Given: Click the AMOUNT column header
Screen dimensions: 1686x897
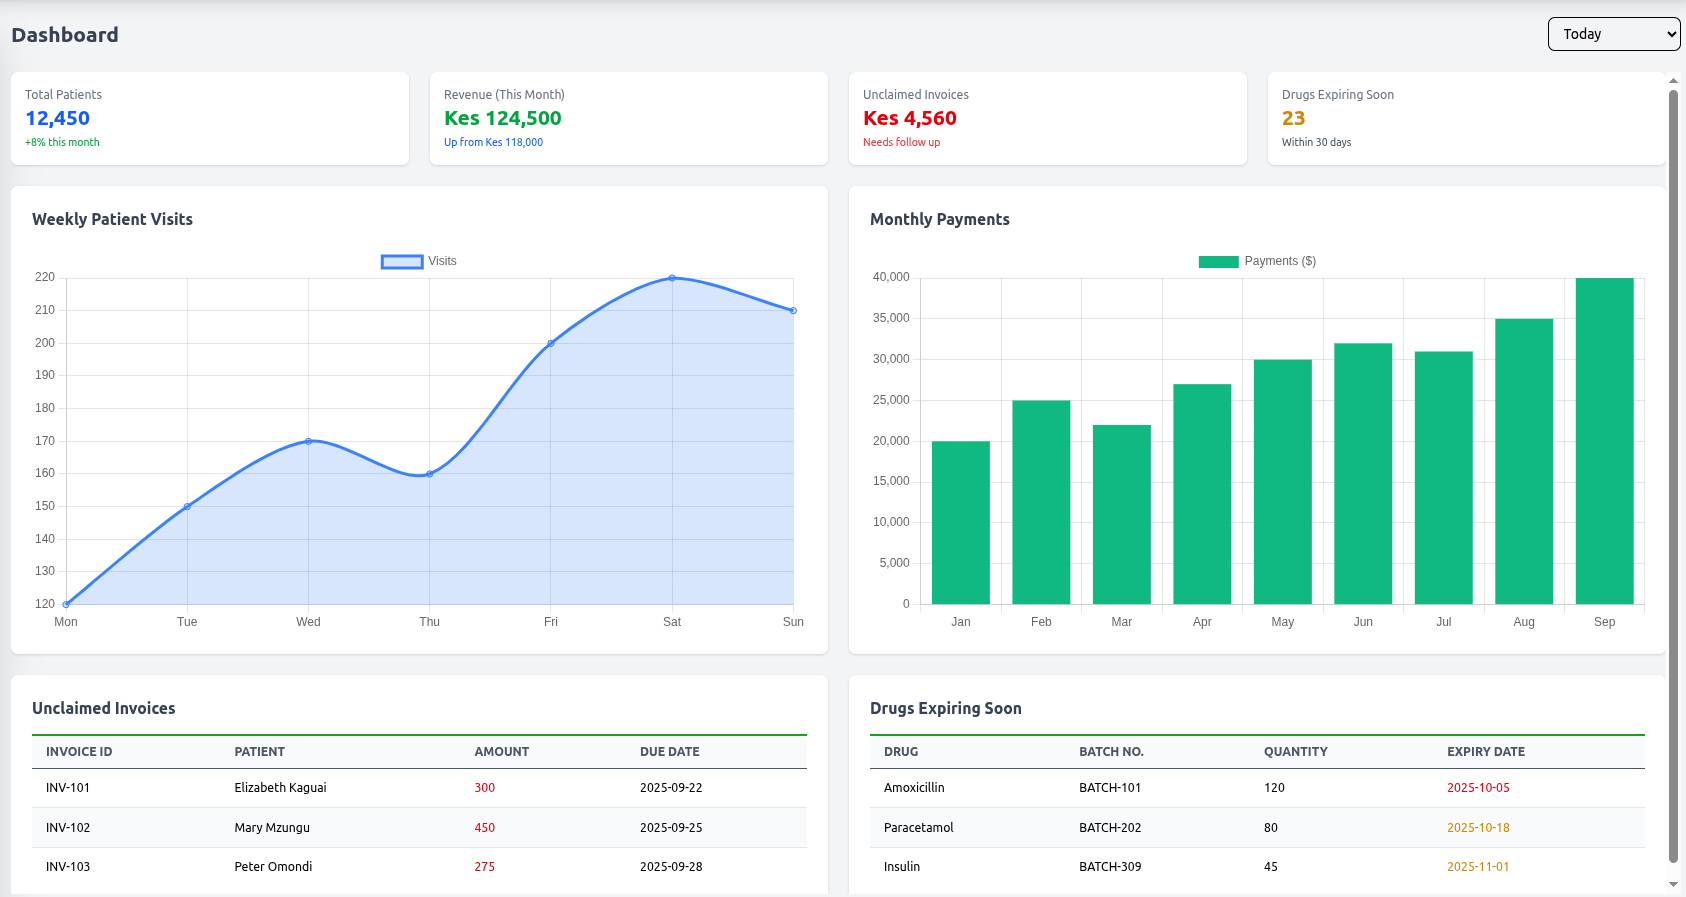Looking at the screenshot, I should click(x=502, y=752).
